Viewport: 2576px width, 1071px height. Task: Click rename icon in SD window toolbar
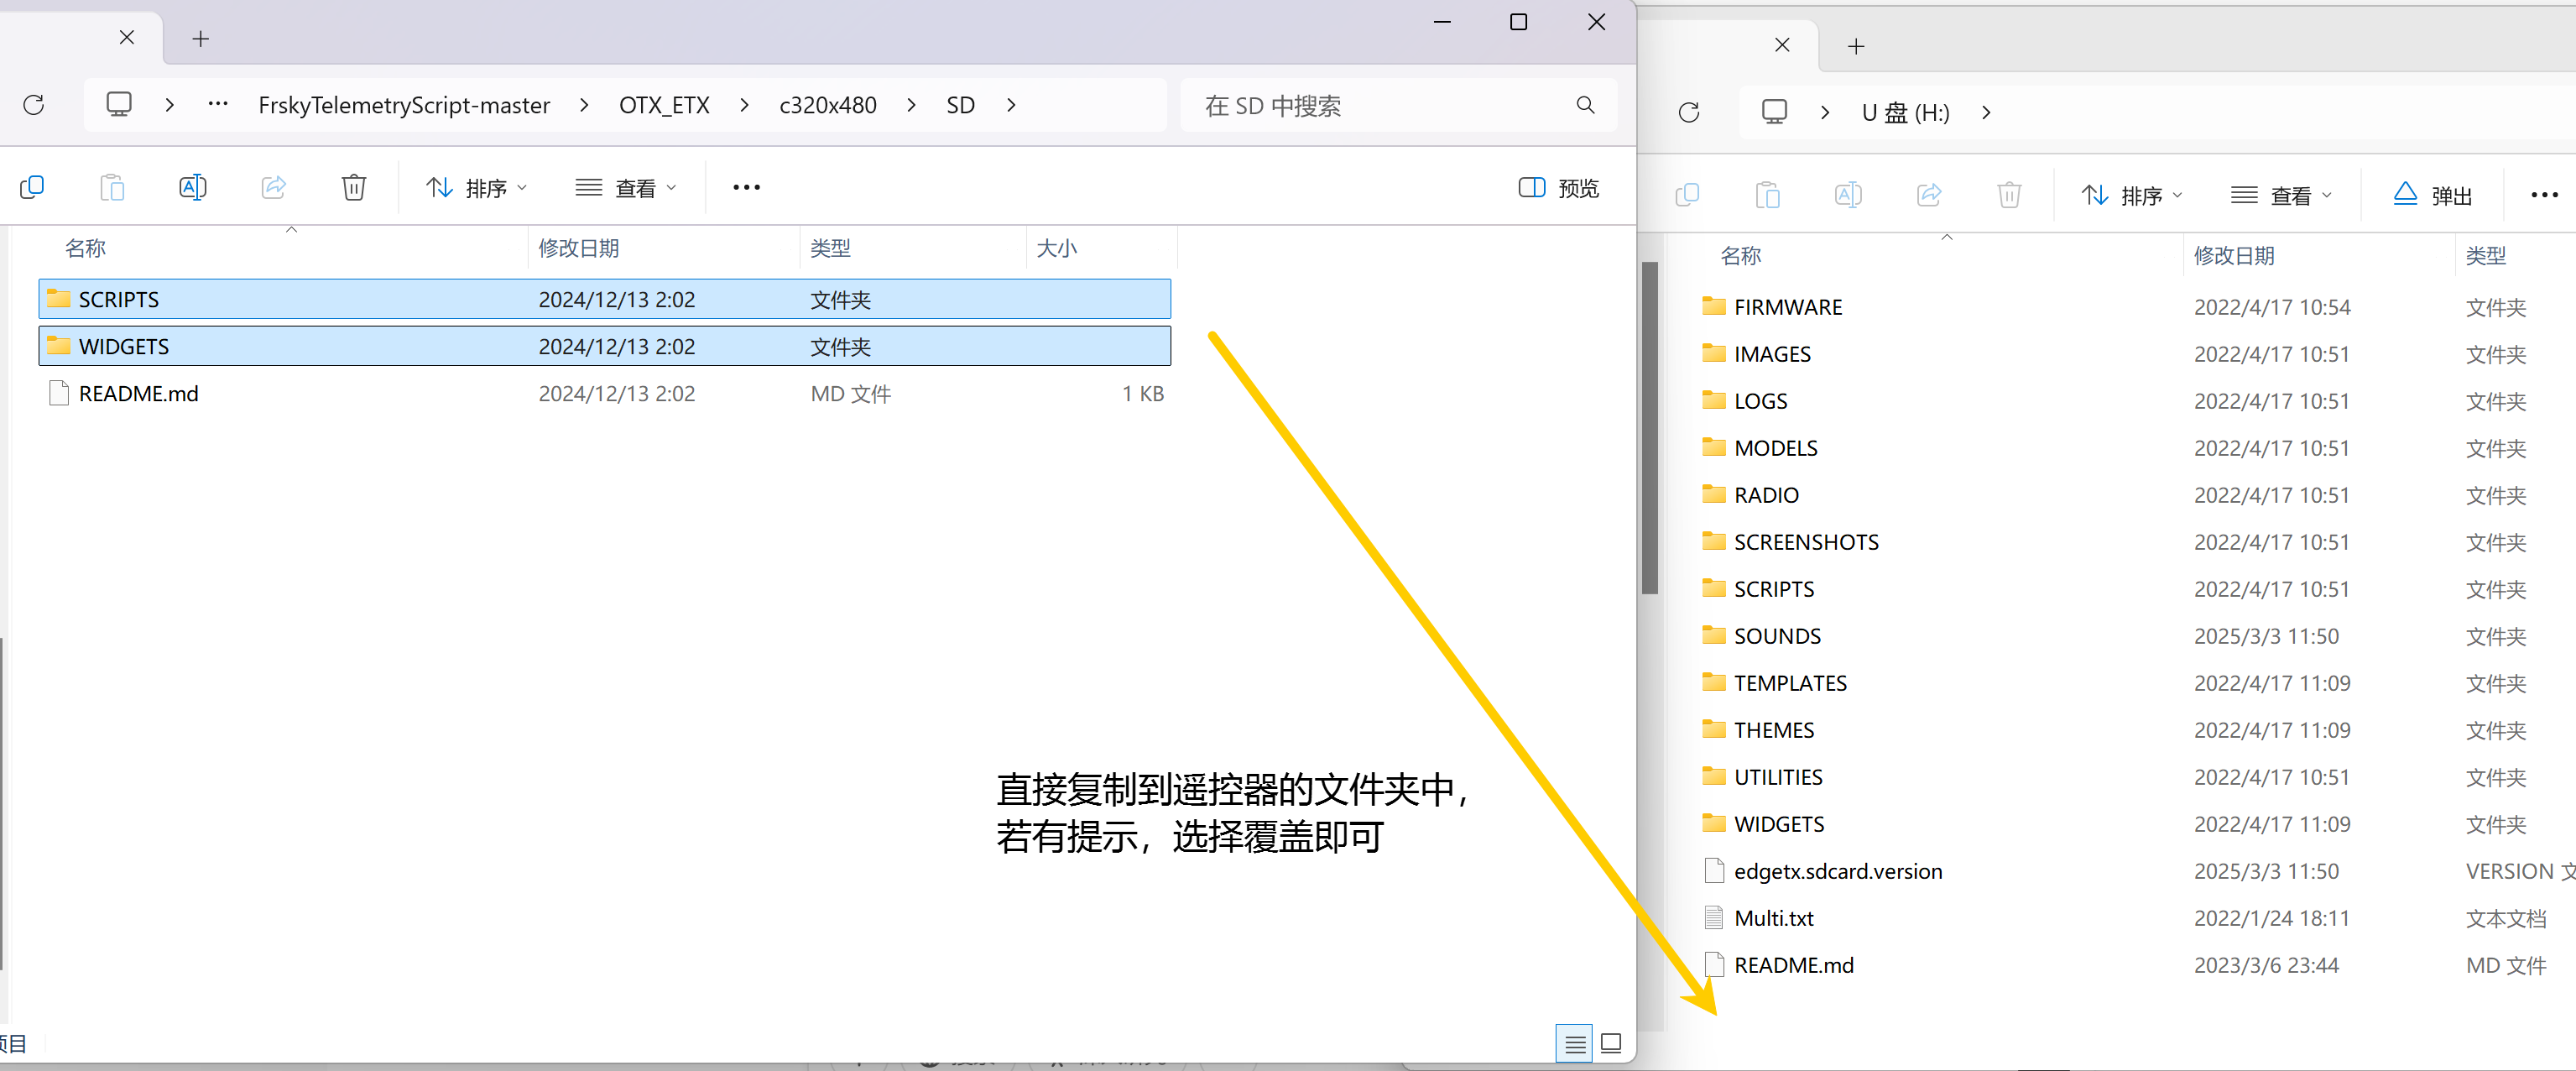(192, 187)
